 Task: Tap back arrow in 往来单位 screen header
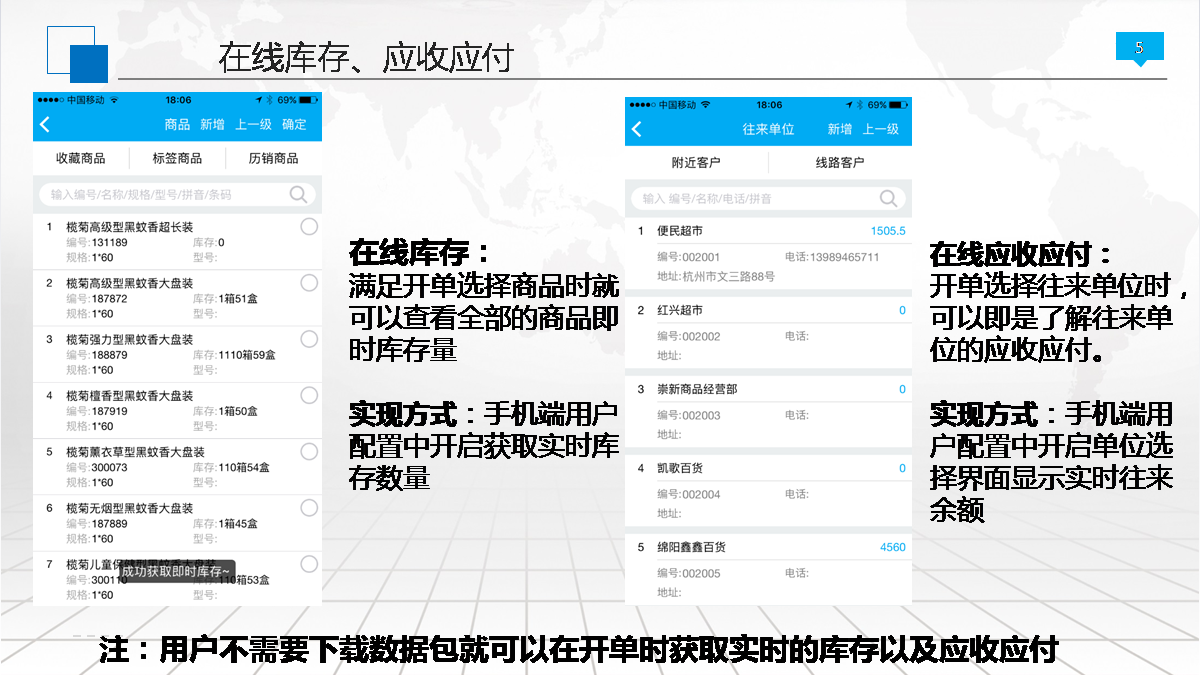pyautogui.click(x=637, y=129)
